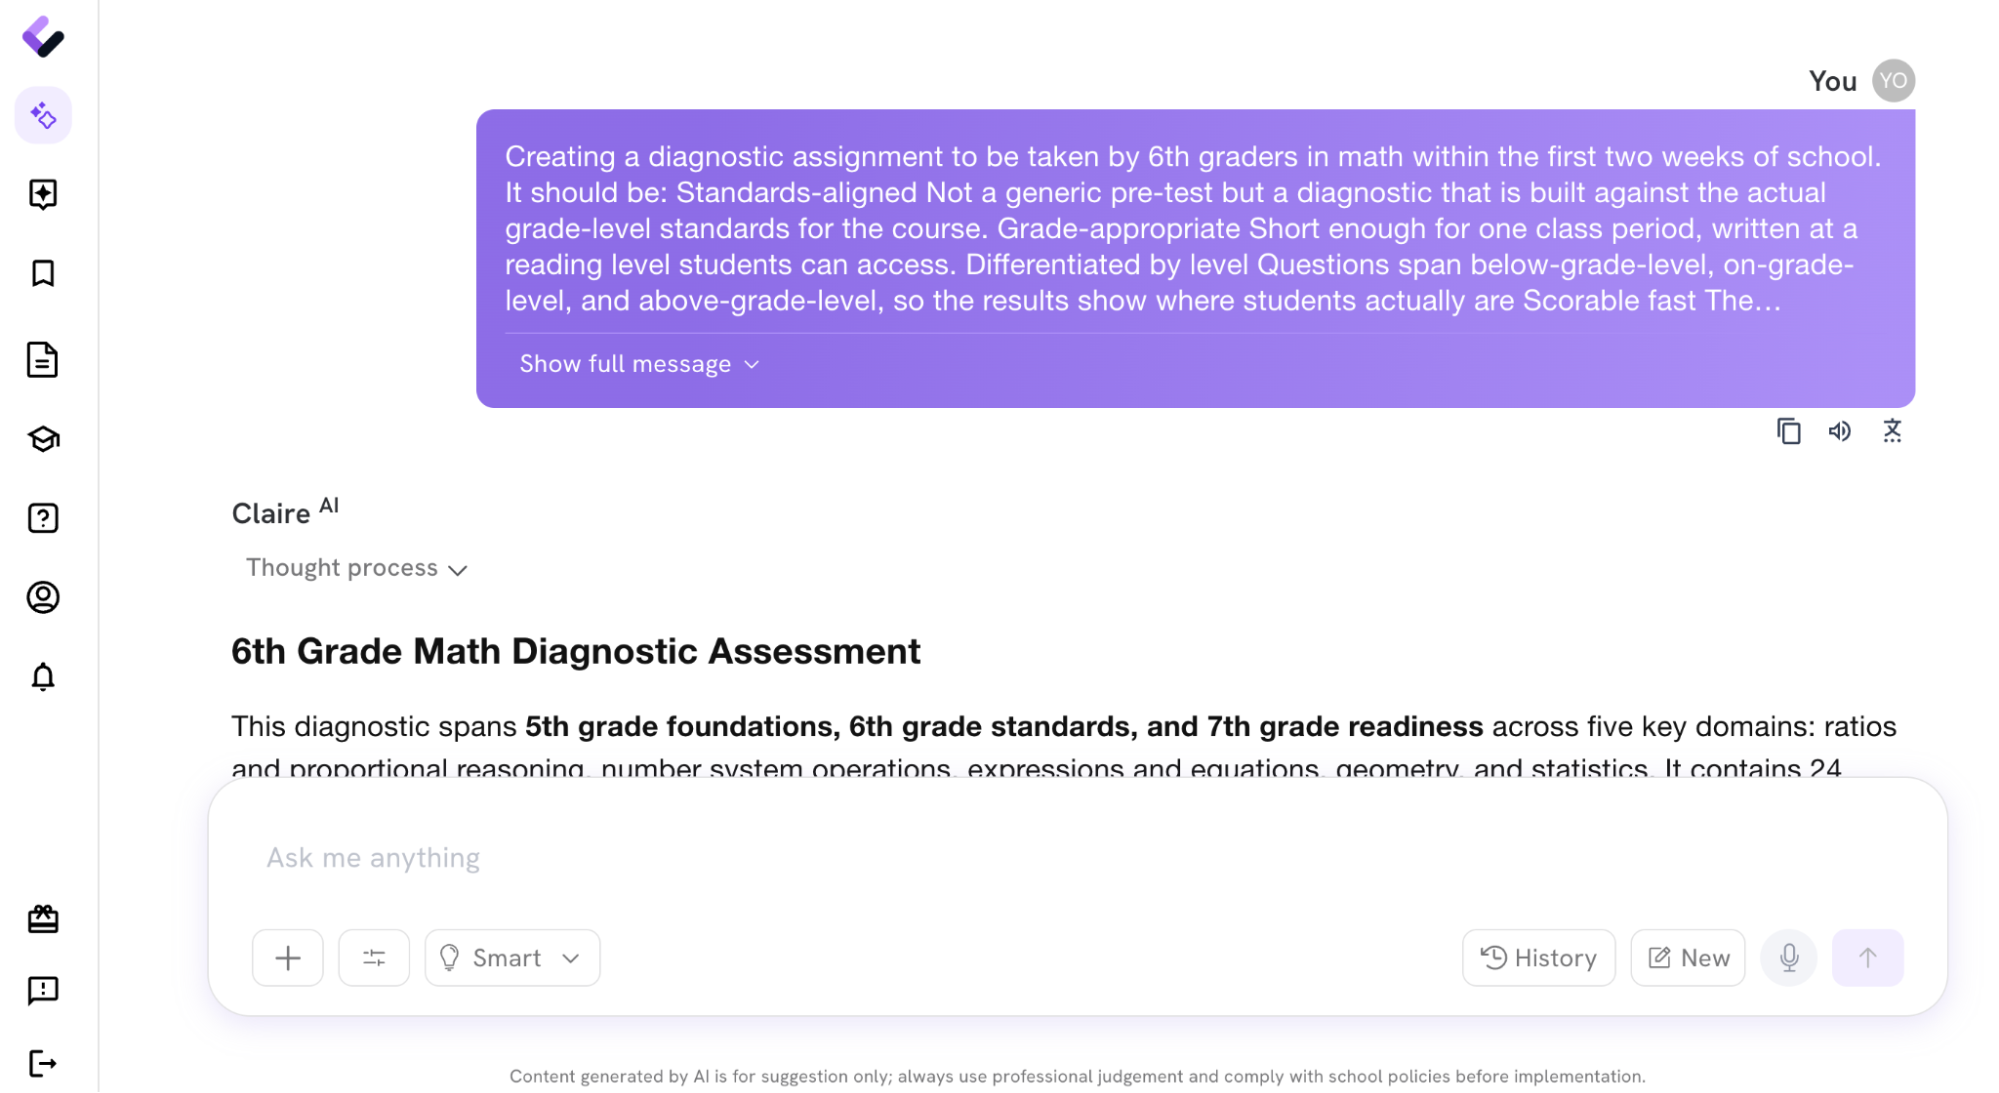Click the logout icon in sidebar
The width and height of the screenshot is (1999, 1093).
[43, 1063]
